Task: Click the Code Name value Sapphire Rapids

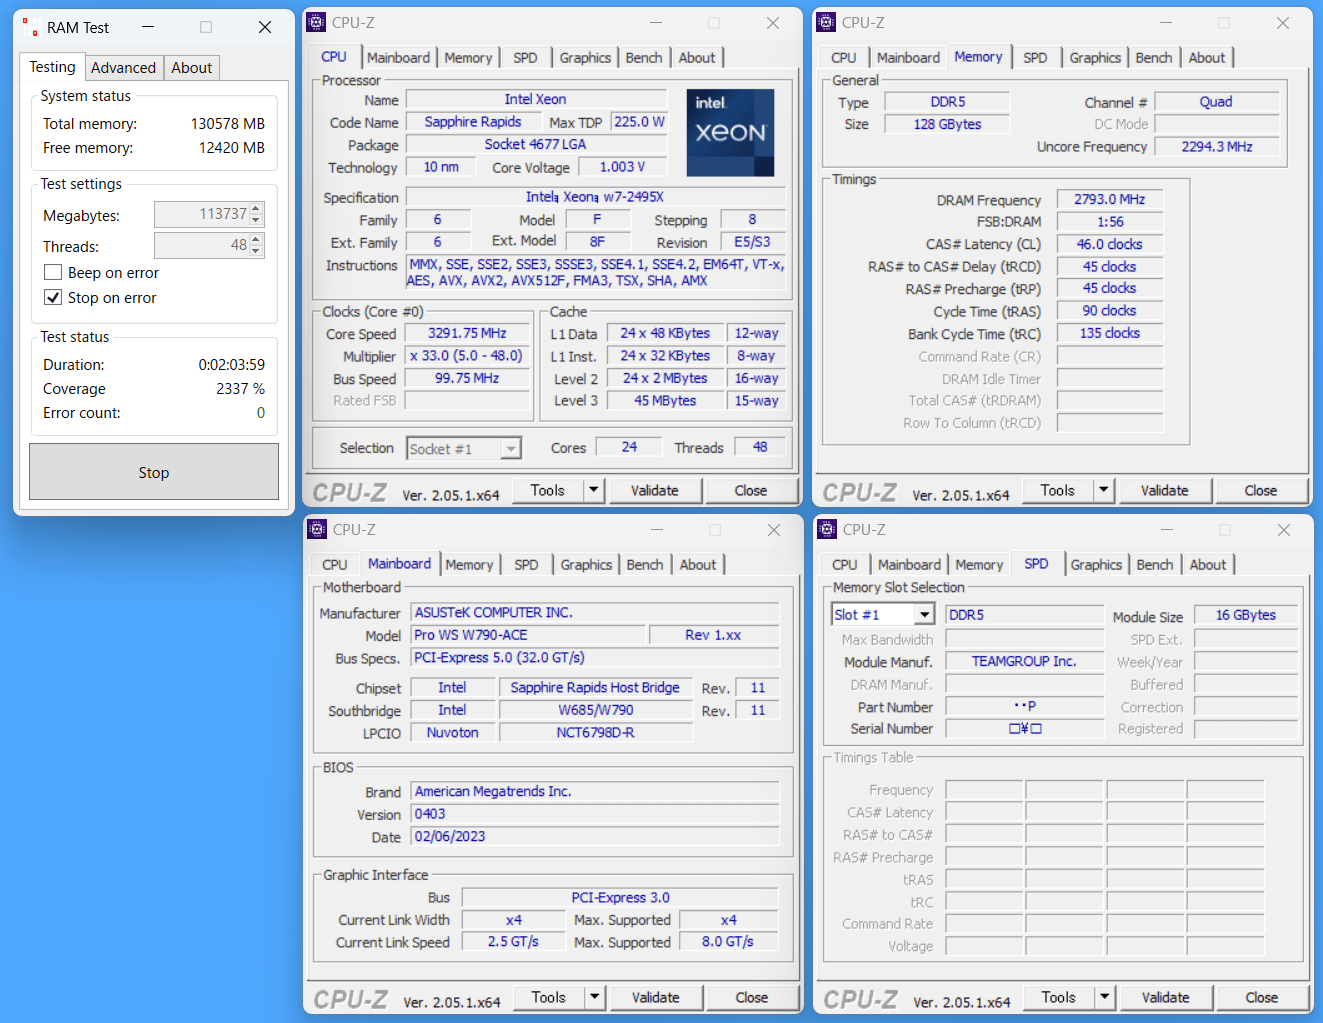Action: click(x=473, y=122)
